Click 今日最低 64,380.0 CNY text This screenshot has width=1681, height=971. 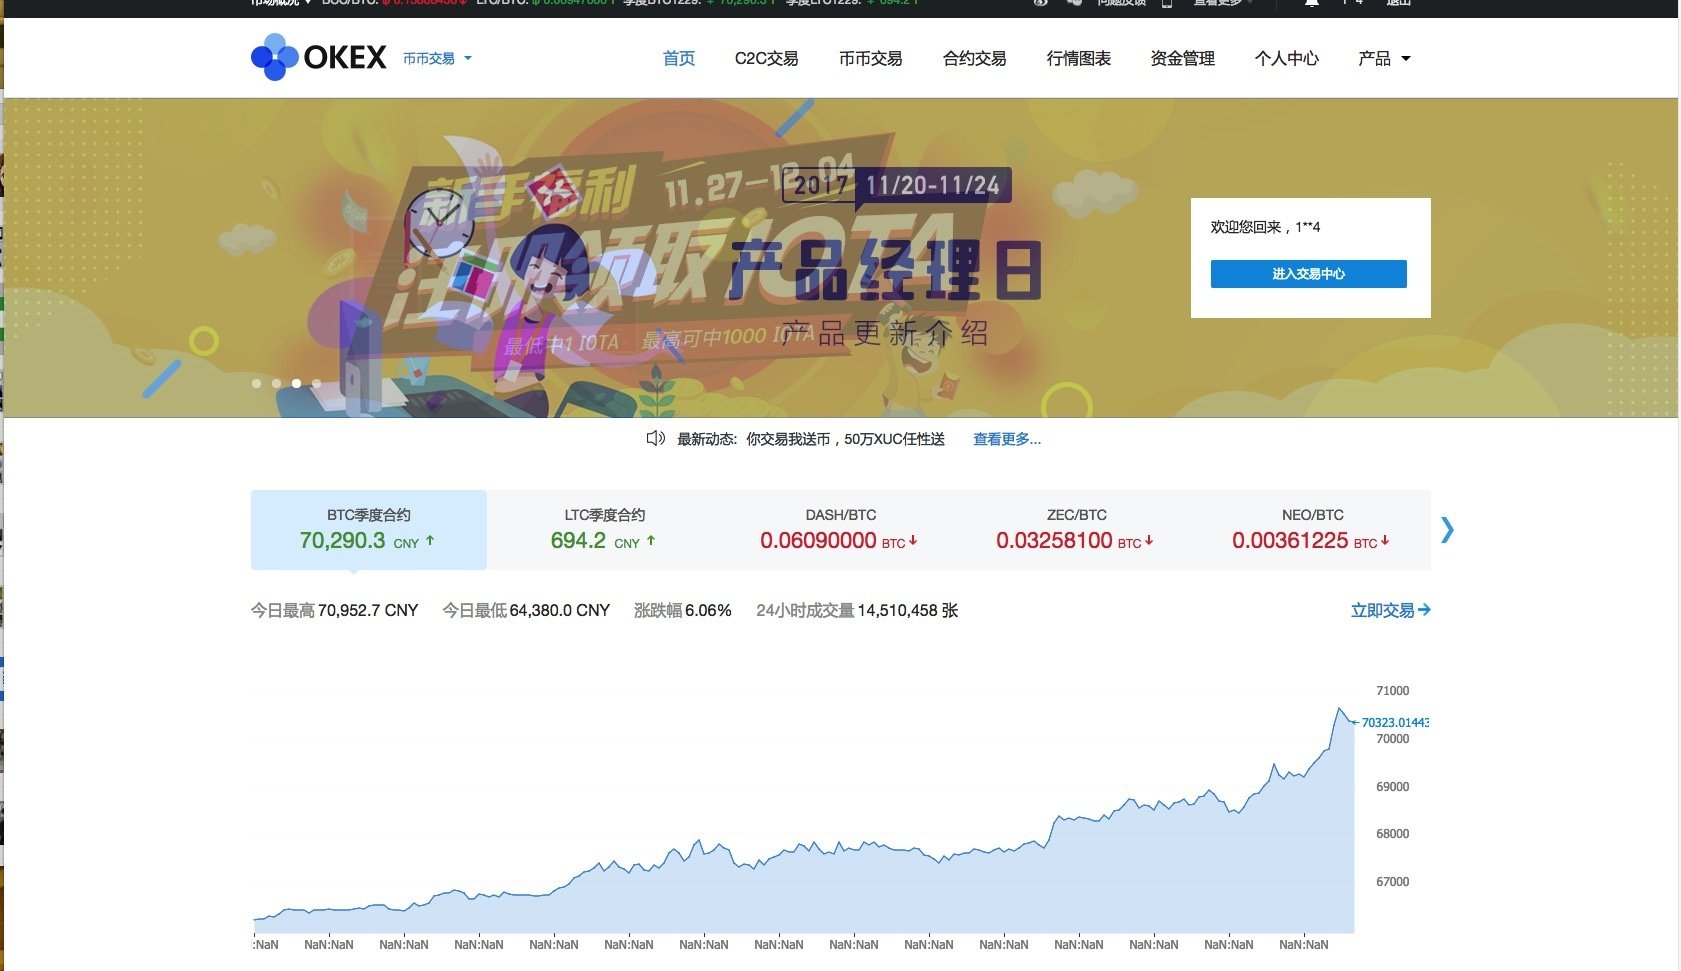(x=526, y=610)
